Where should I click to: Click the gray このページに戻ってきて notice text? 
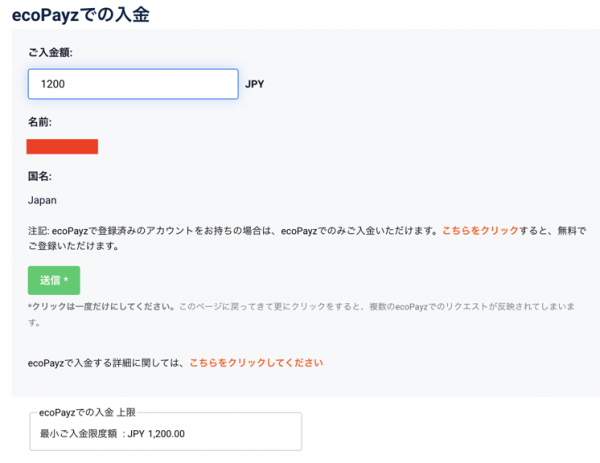click(377, 306)
